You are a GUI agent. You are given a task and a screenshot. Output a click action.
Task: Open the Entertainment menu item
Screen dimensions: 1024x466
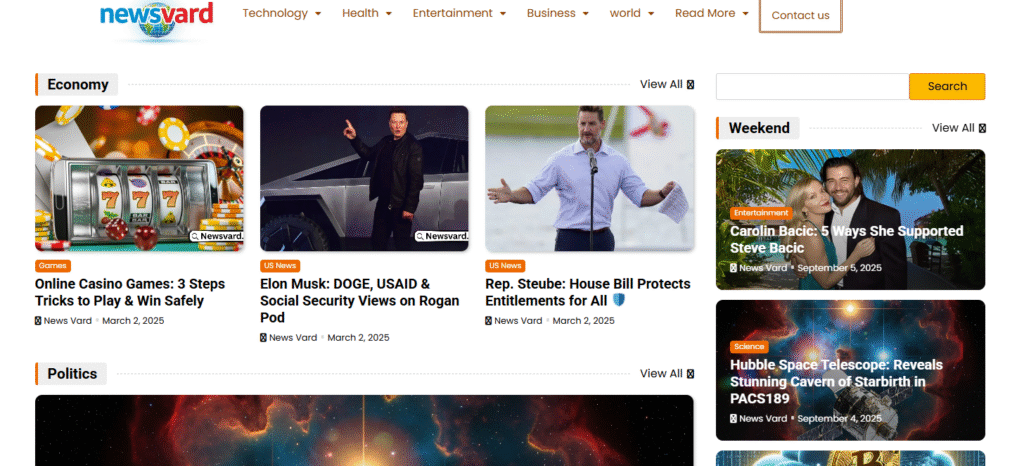pos(453,13)
